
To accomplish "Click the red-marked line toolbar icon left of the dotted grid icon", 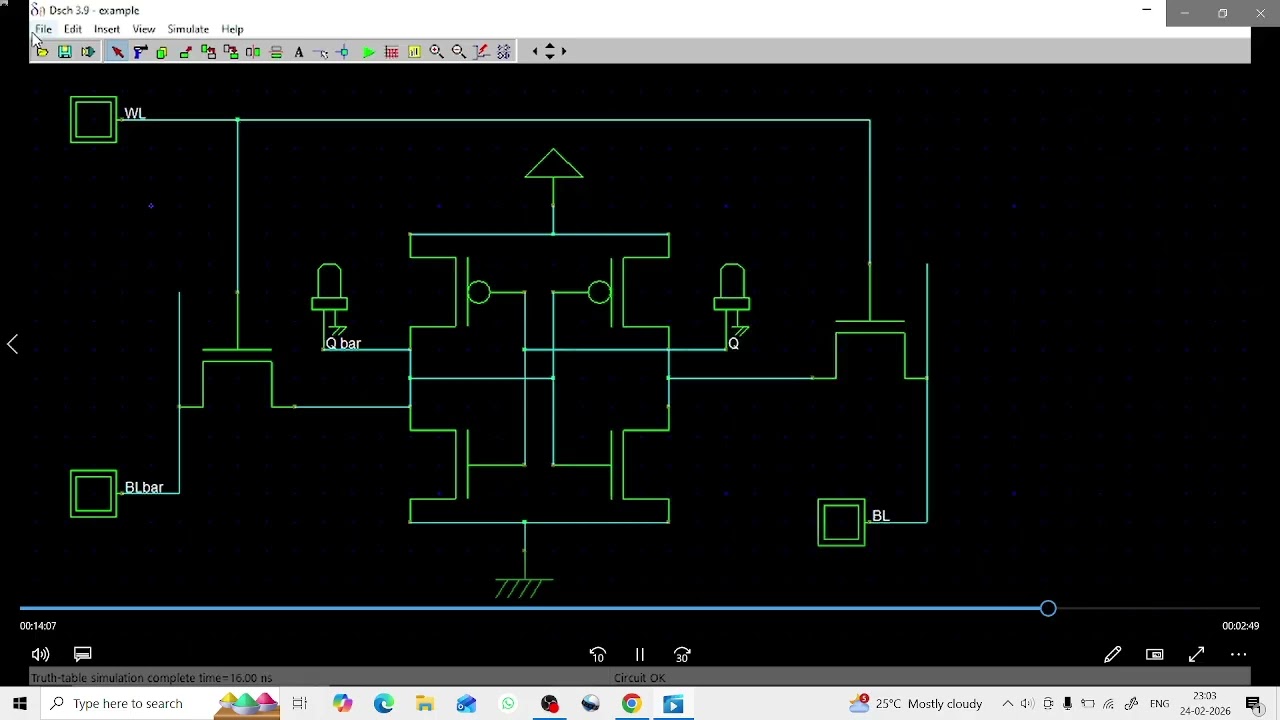I will tap(481, 51).
